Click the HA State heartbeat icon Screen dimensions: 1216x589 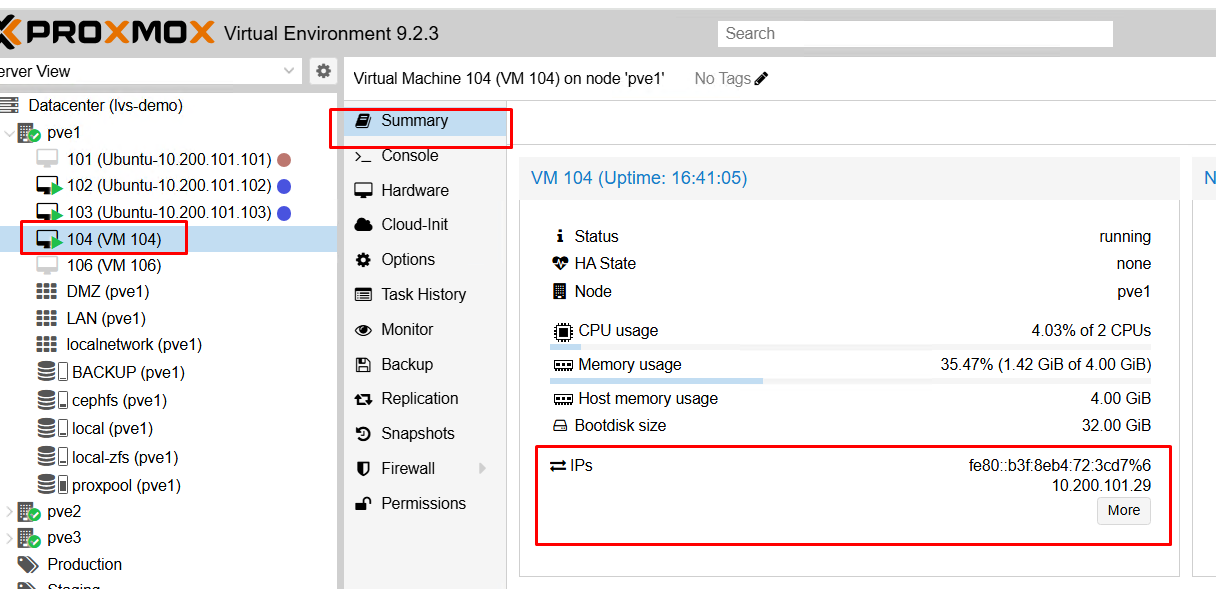coord(560,263)
